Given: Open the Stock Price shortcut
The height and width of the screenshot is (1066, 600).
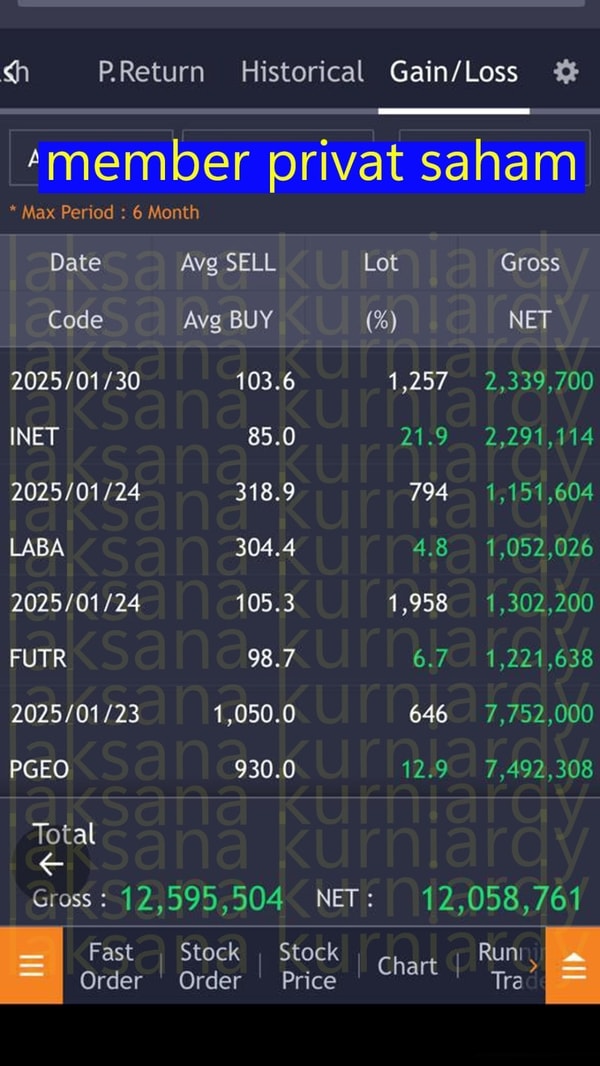Looking at the screenshot, I should coord(308,966).
